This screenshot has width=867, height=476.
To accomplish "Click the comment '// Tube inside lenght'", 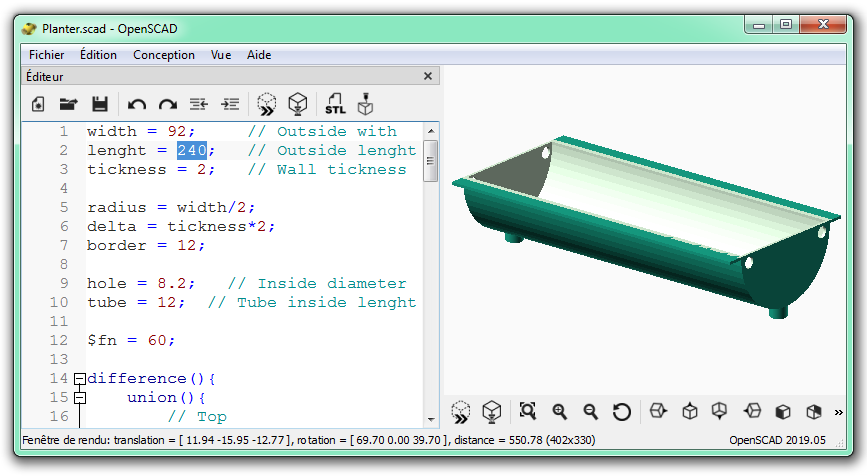I will point(312,303).
